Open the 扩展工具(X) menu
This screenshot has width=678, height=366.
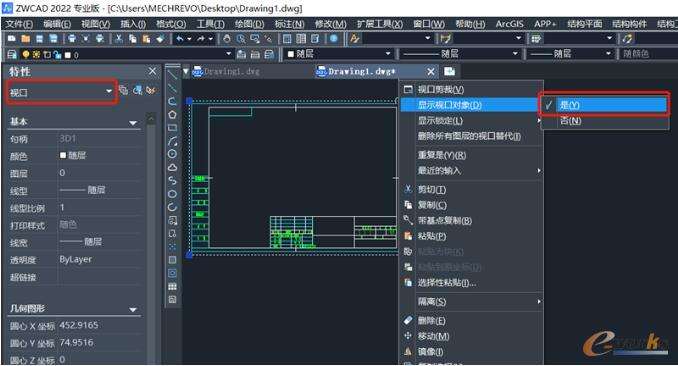tap(380, 24)
